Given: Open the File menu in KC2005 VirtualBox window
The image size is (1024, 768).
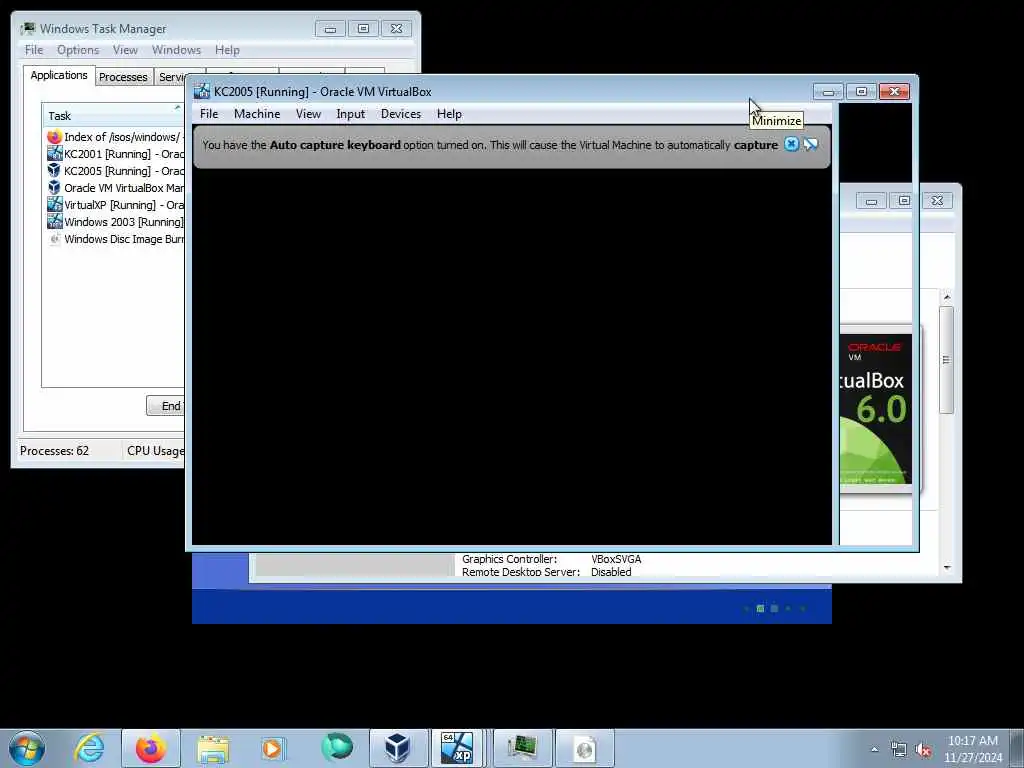Looking at the screenshot, I should (x=209, y=114).
